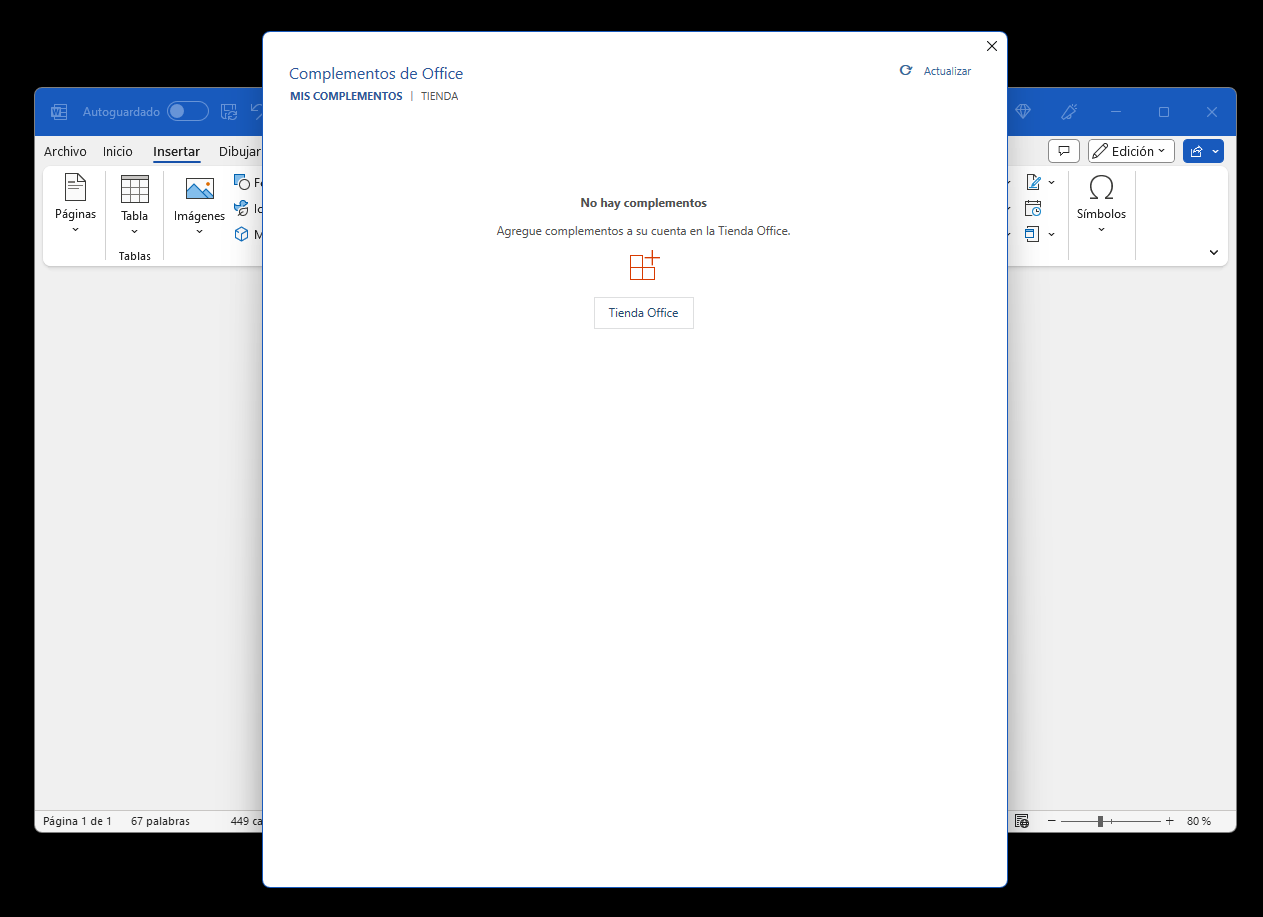Click the megaphone what's-new icon in title bar
Image resolution: width=1263 pixels, height=917 pixels.
pyautogui.click(x=1069, y=112)
